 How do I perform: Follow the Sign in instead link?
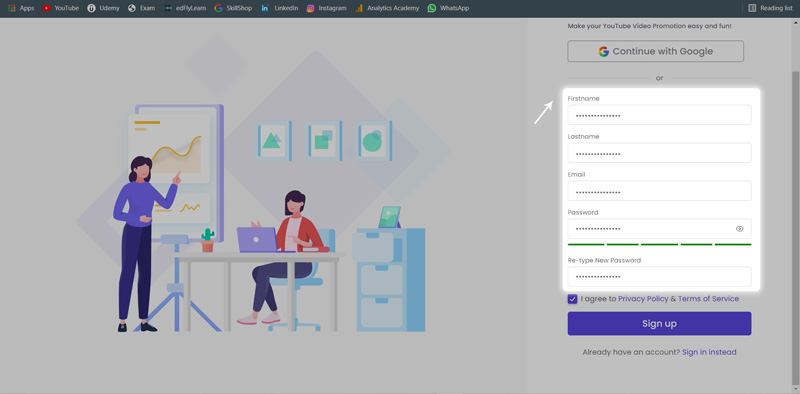[709, 352]
